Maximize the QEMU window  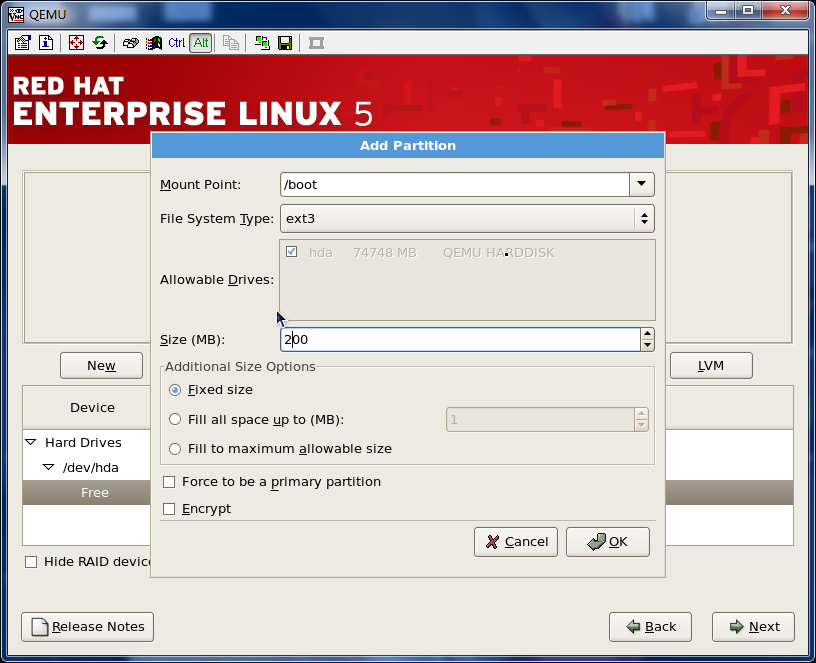(748, 10)
